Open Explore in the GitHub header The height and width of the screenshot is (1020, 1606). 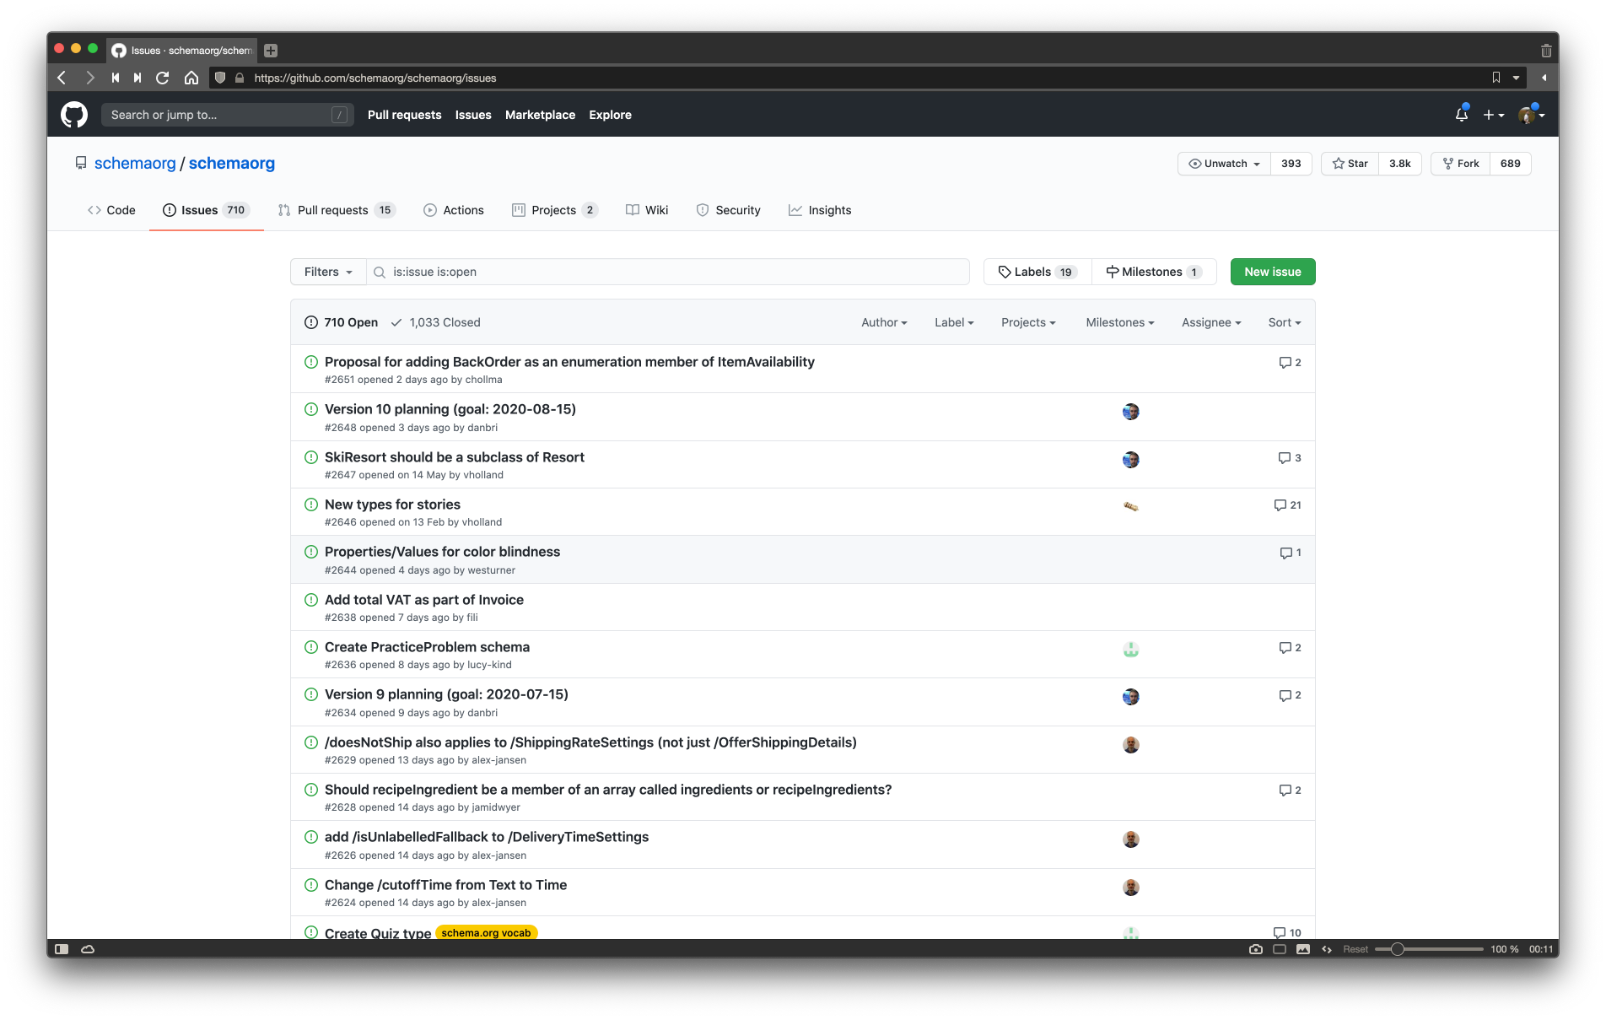point(610,115)
